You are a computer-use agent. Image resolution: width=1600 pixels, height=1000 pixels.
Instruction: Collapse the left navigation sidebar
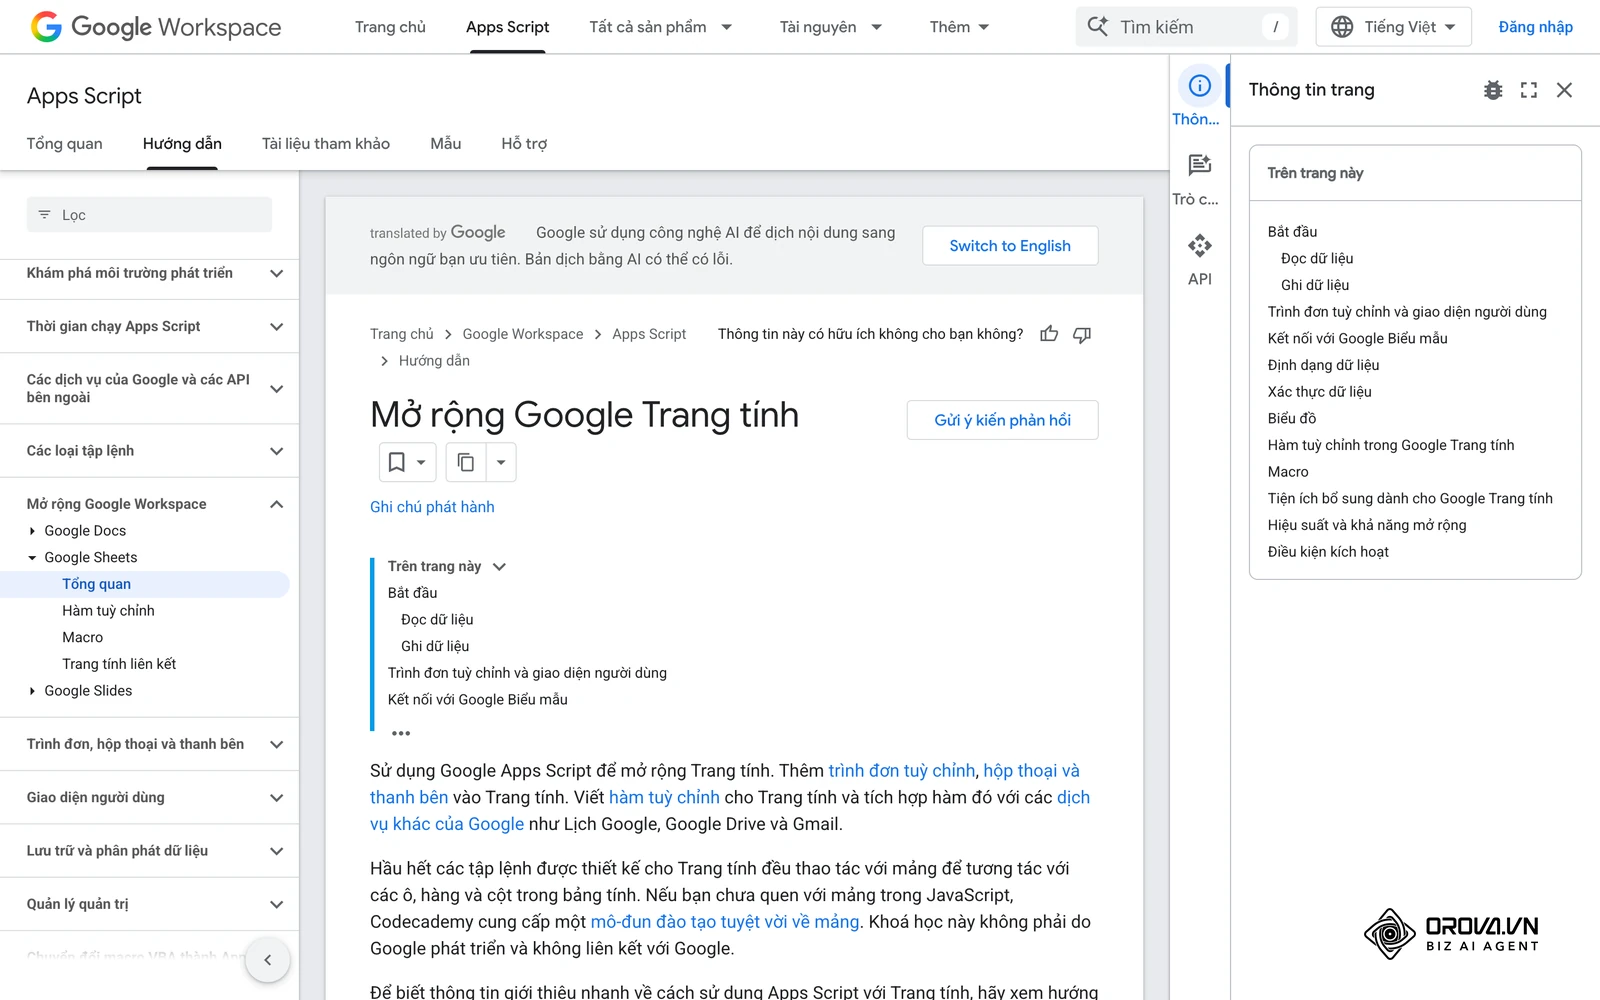268,960
